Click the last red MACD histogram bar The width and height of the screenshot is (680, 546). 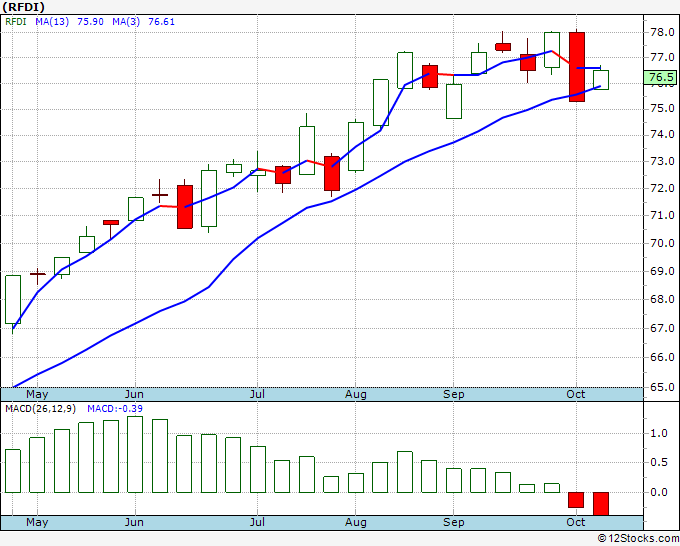pyautogui.click(x=601, y=504)
